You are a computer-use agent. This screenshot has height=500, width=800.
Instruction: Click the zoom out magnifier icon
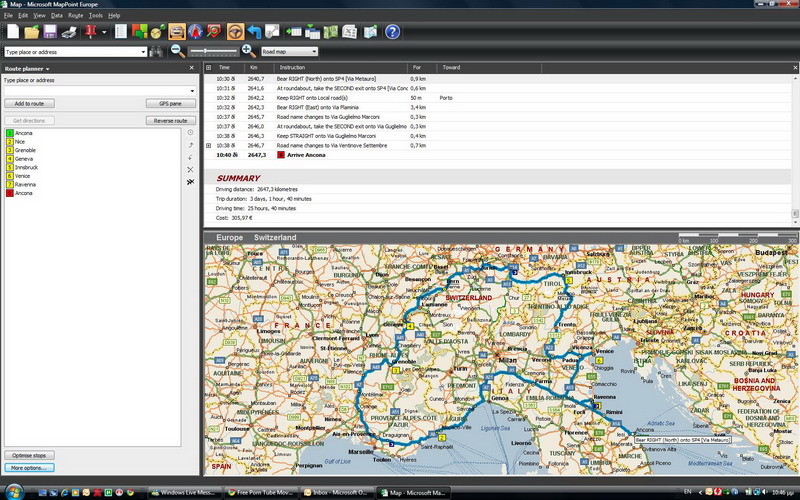click(177, 51)
